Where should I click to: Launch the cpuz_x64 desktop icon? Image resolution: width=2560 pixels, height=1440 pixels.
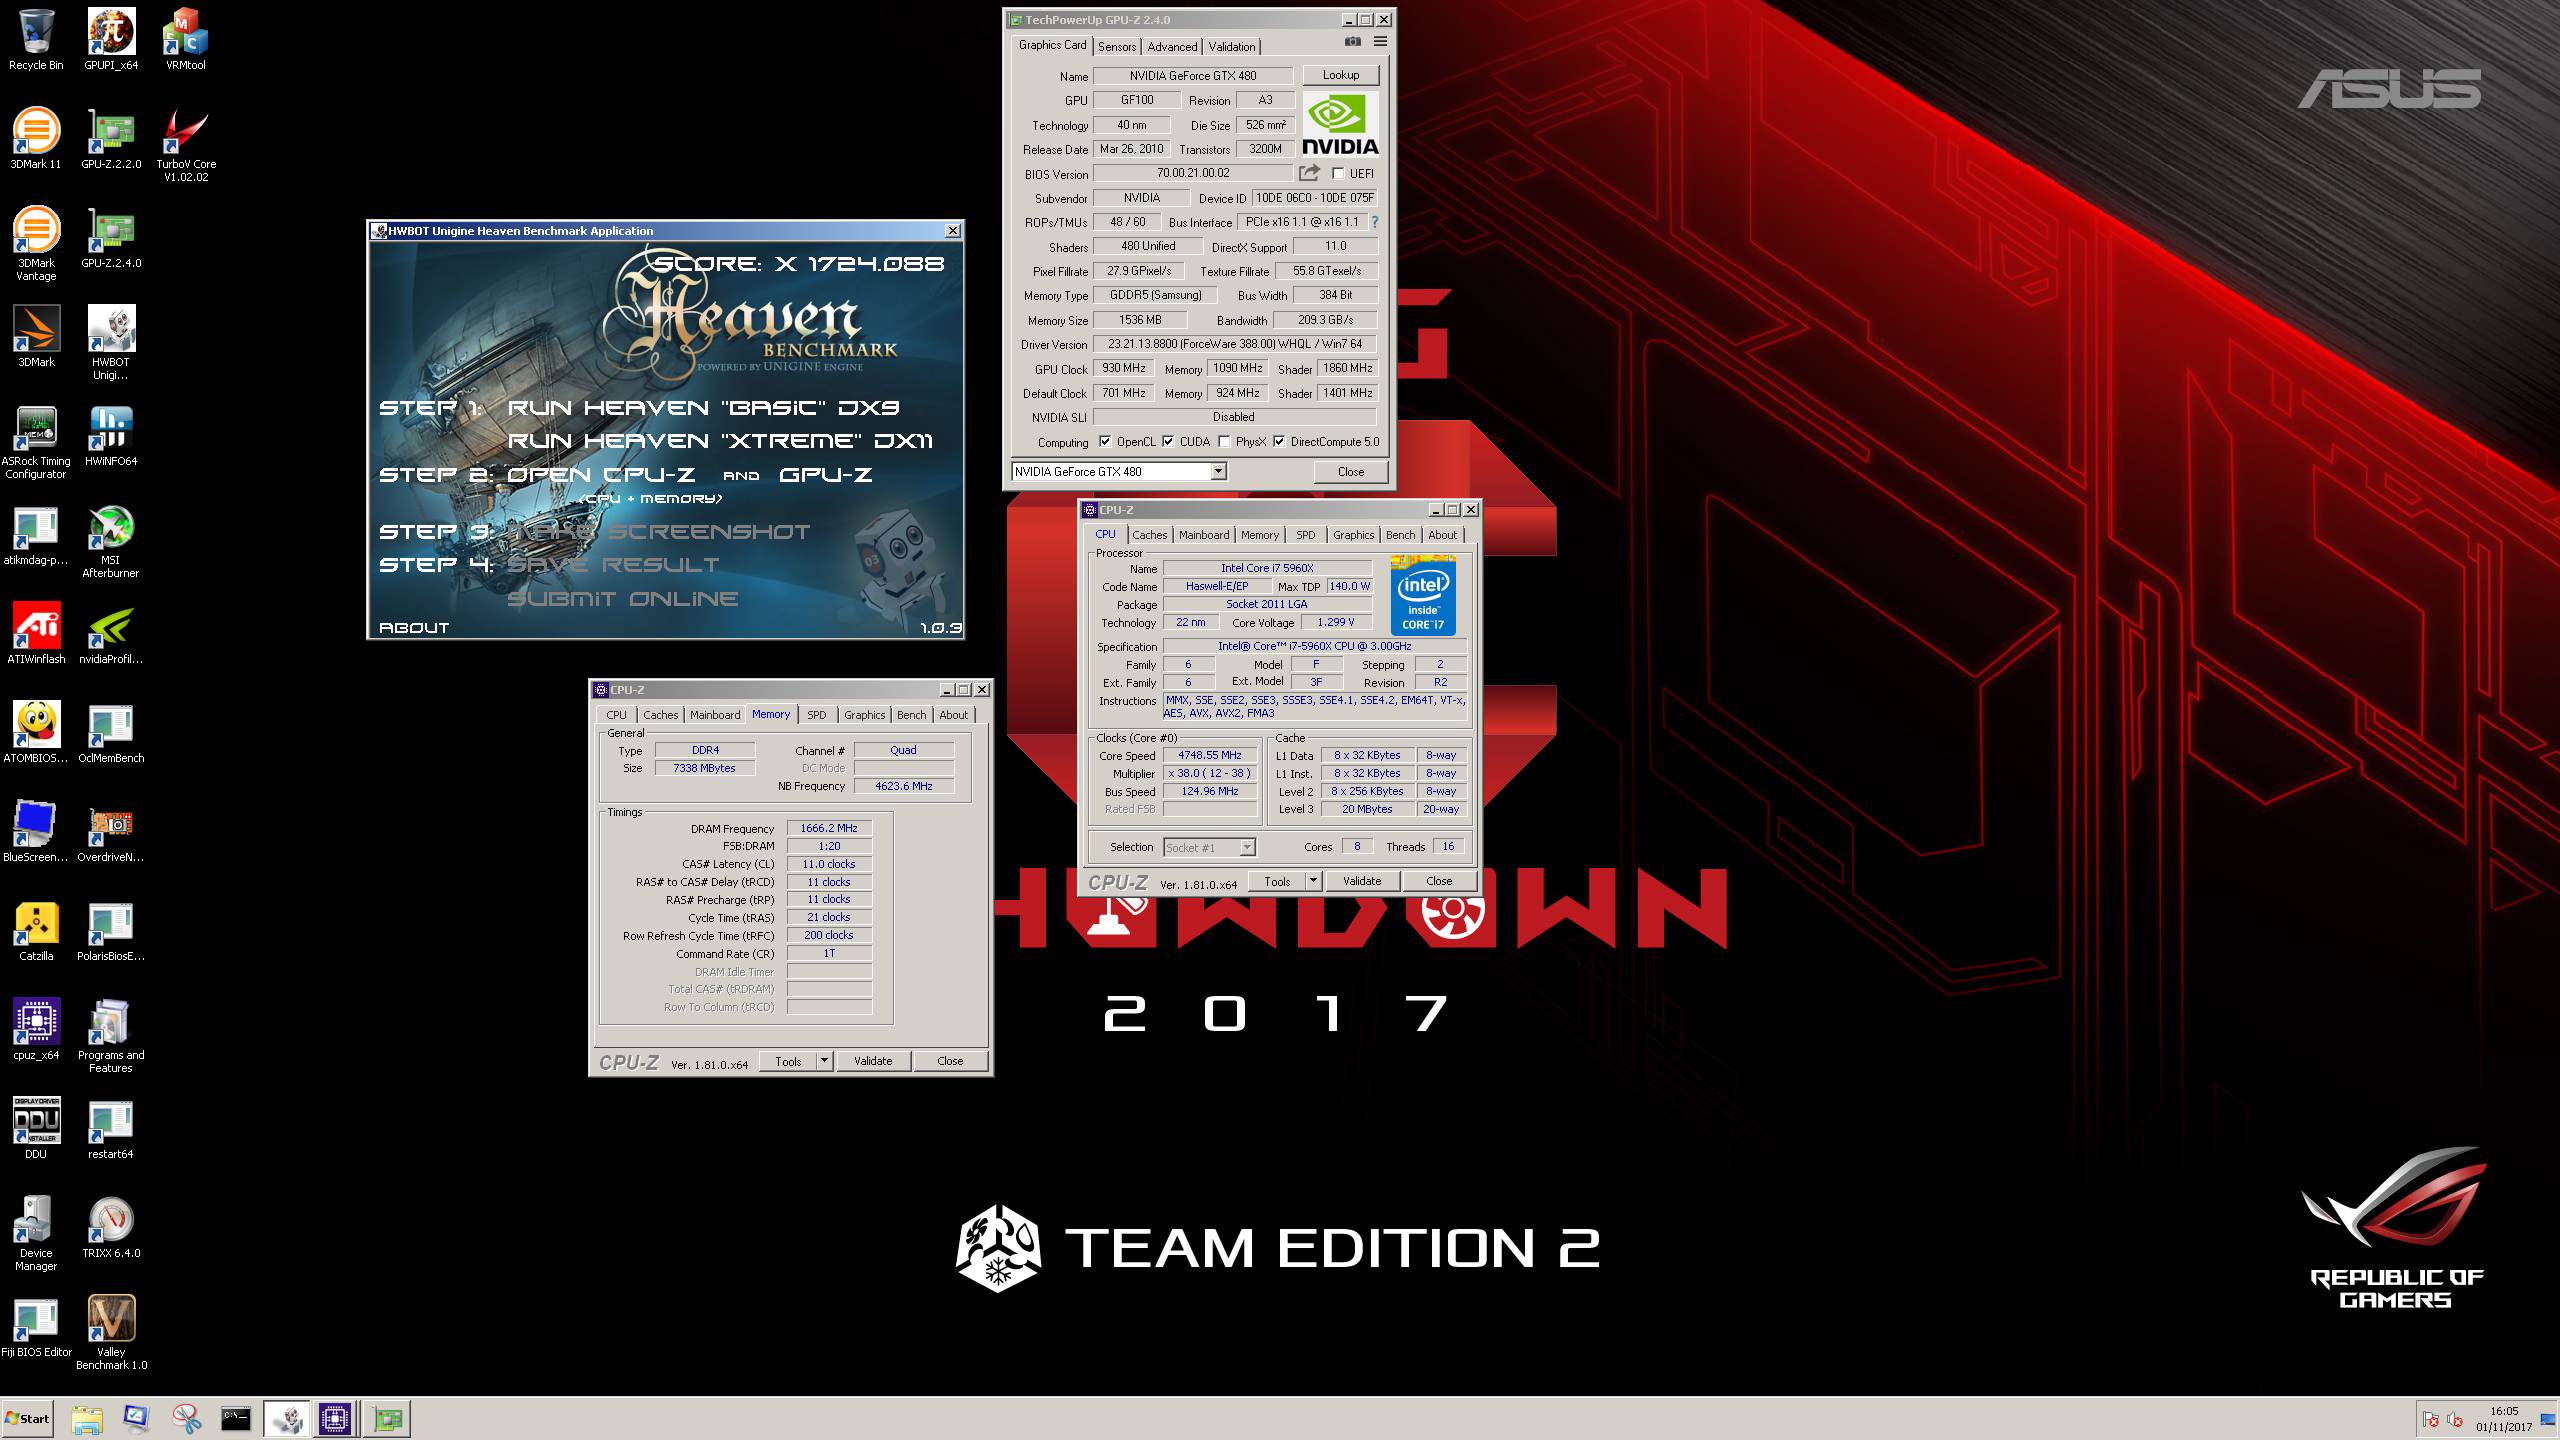click(x=36, y=1030)
